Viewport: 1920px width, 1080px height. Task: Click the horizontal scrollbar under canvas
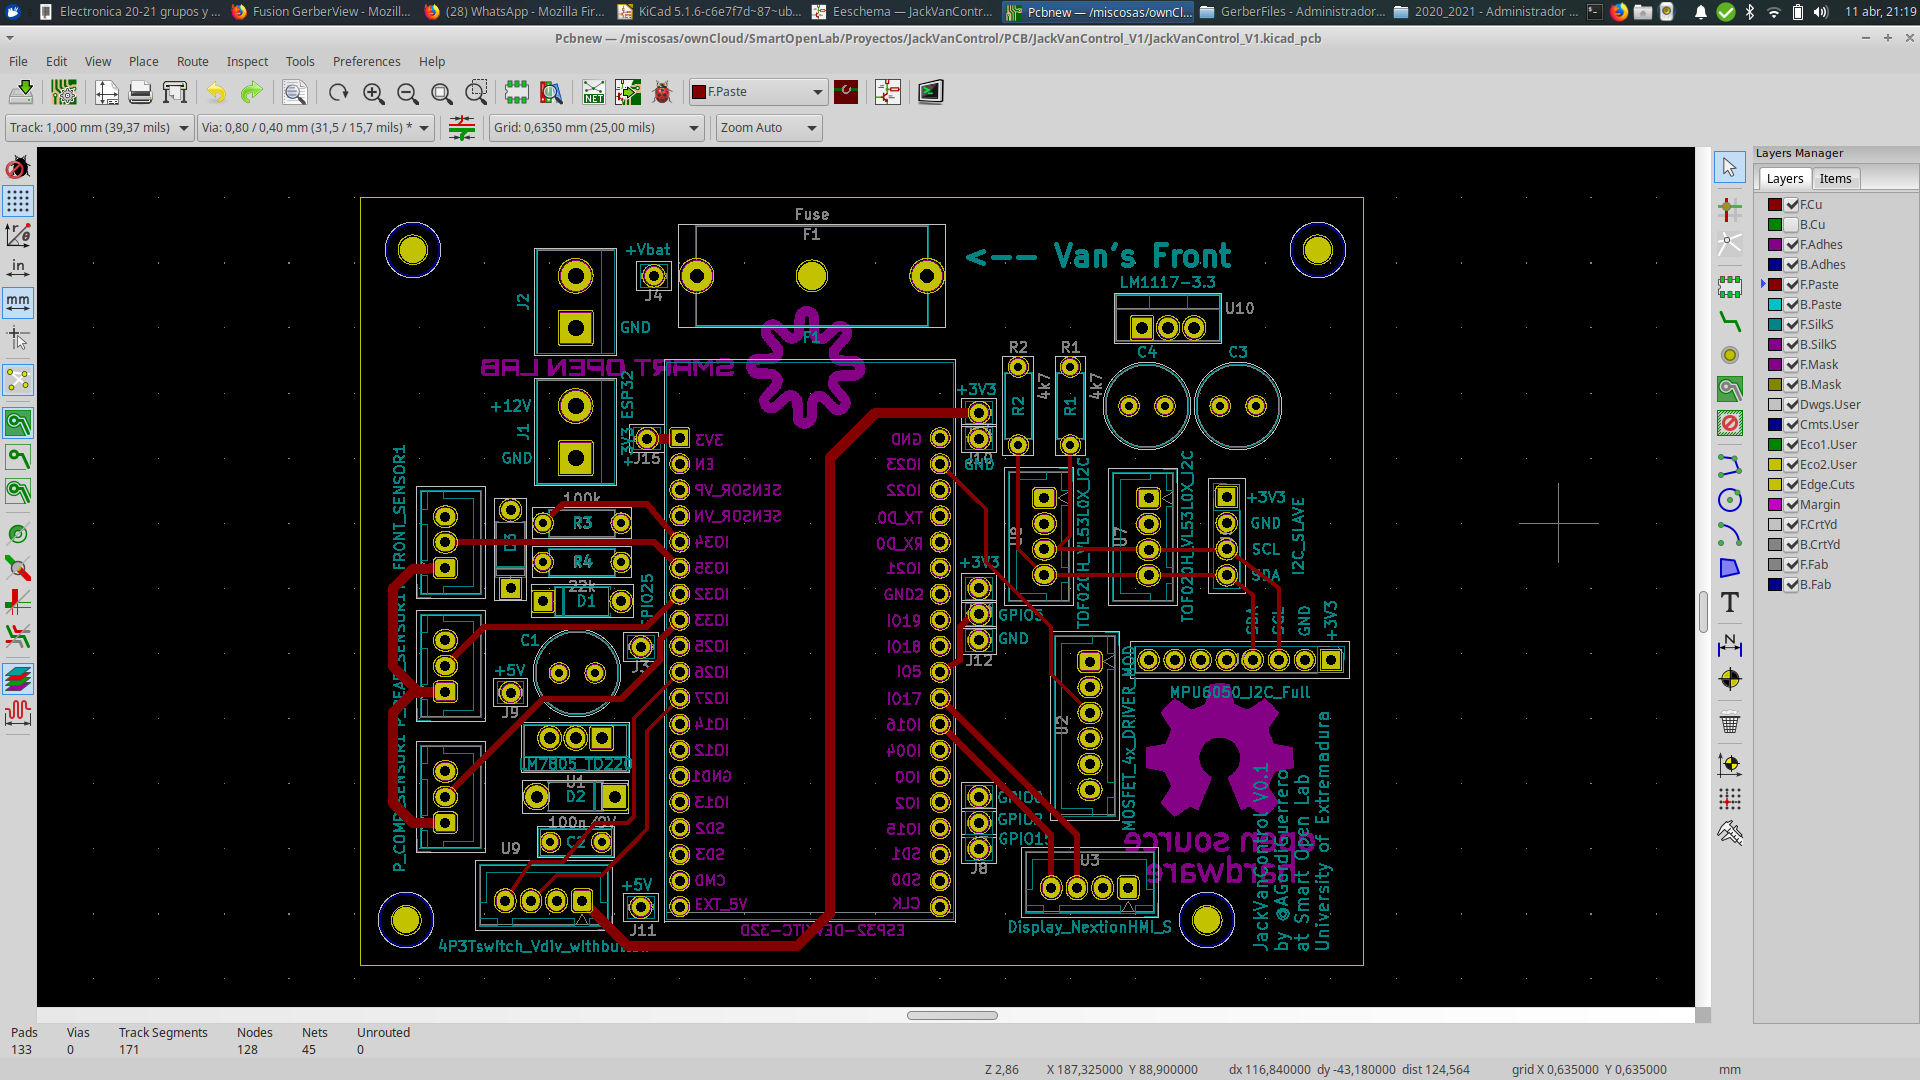tap(951, 1015)
